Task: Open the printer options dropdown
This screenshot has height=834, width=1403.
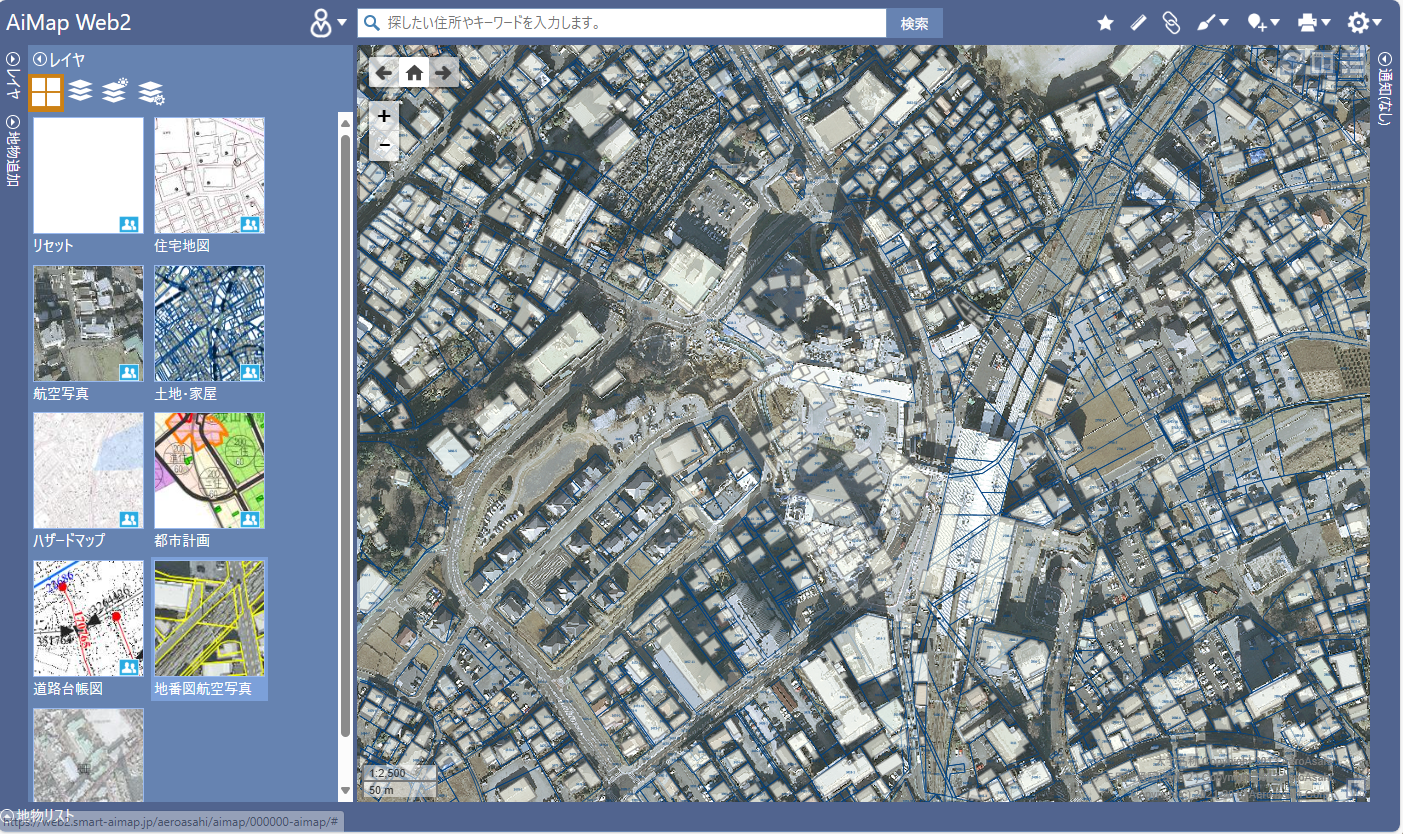Action: [x=1313, y=23]
